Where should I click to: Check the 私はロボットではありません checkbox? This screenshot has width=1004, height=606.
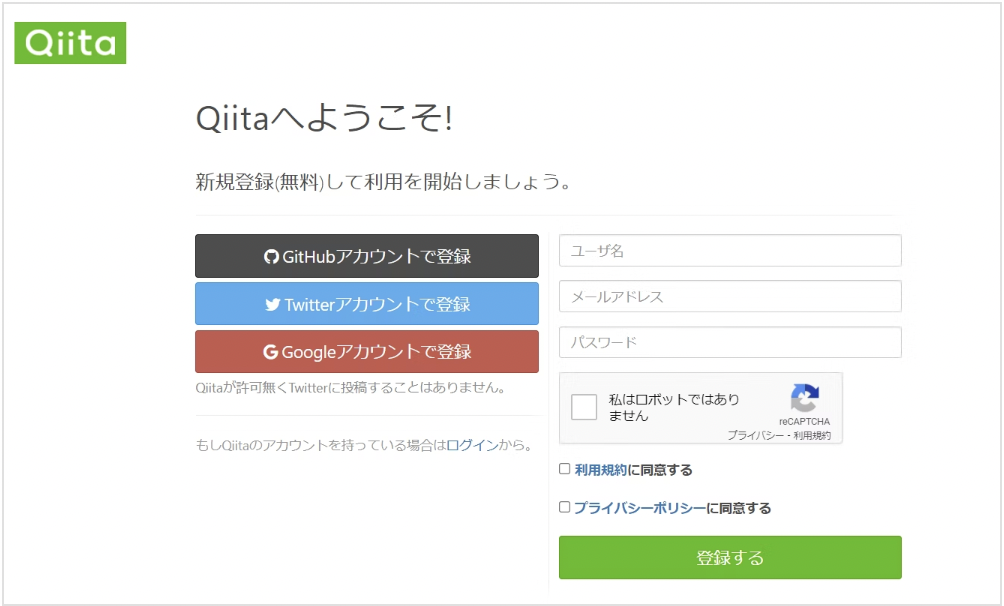(x=585, y=407)
